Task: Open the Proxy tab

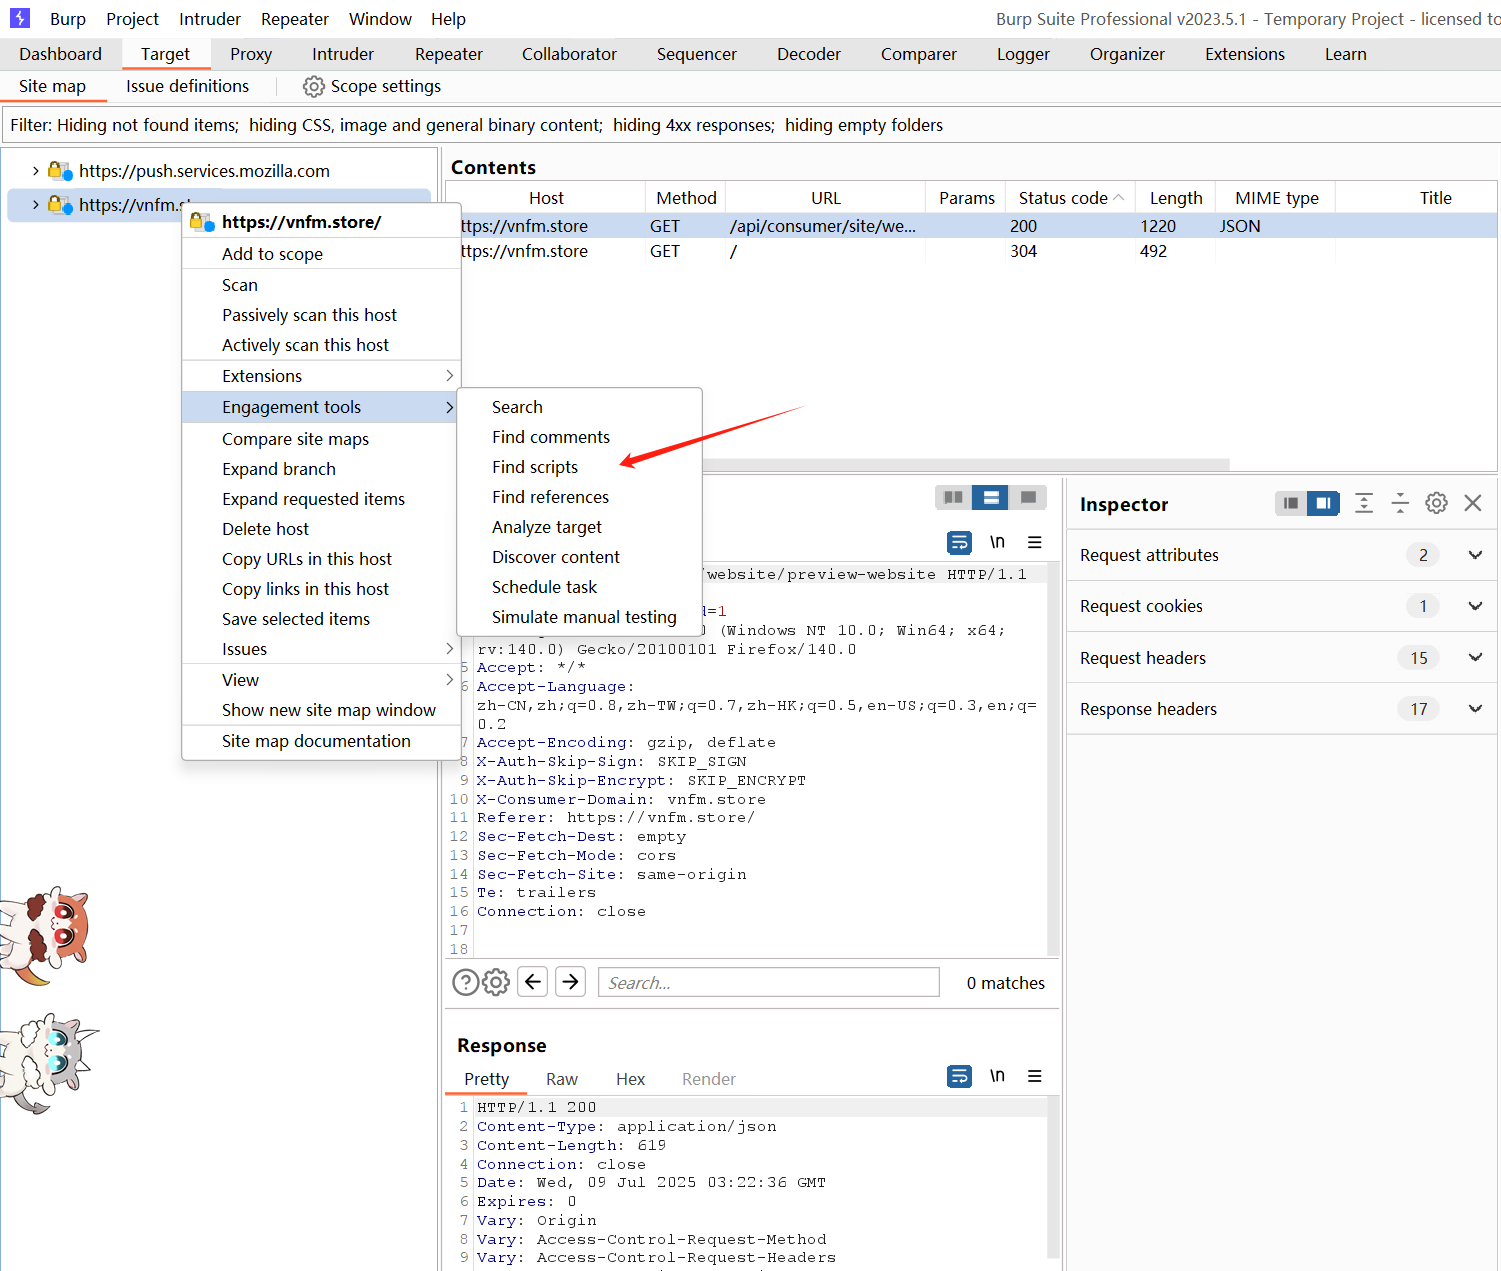Action: [x=251, y=54]
